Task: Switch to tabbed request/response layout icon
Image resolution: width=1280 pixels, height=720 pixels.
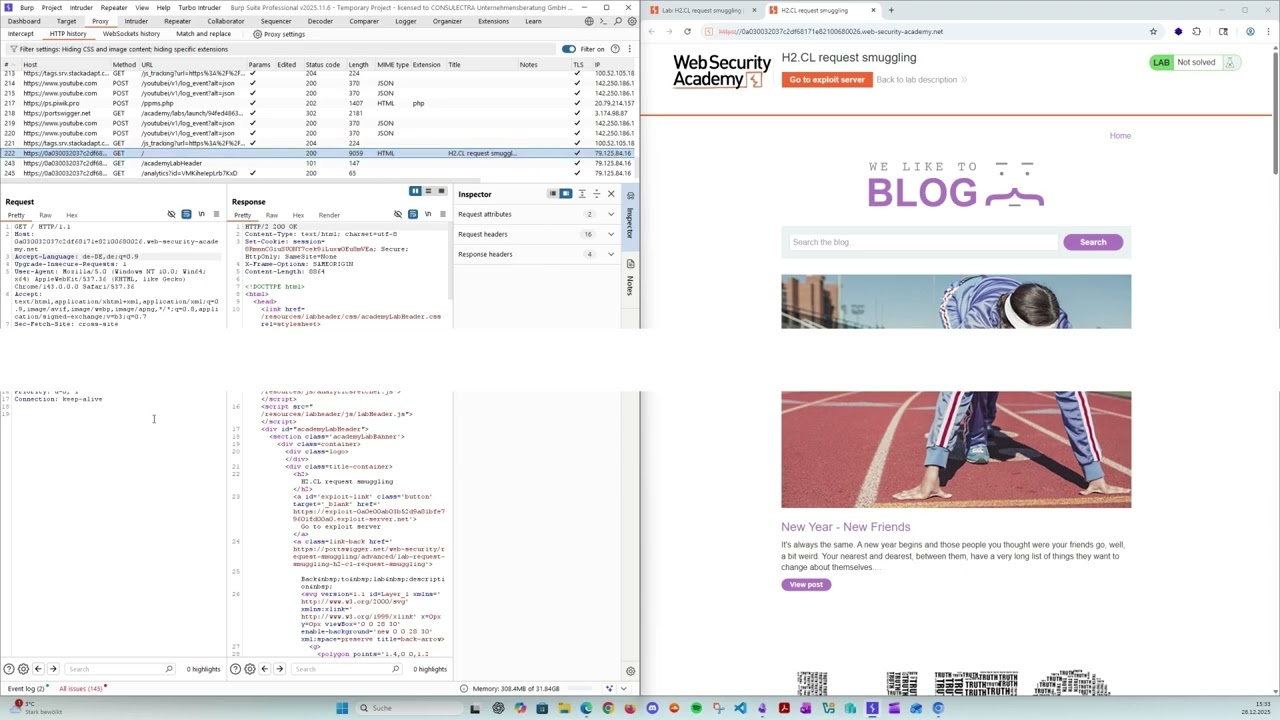Action: [x=441, y=191]
